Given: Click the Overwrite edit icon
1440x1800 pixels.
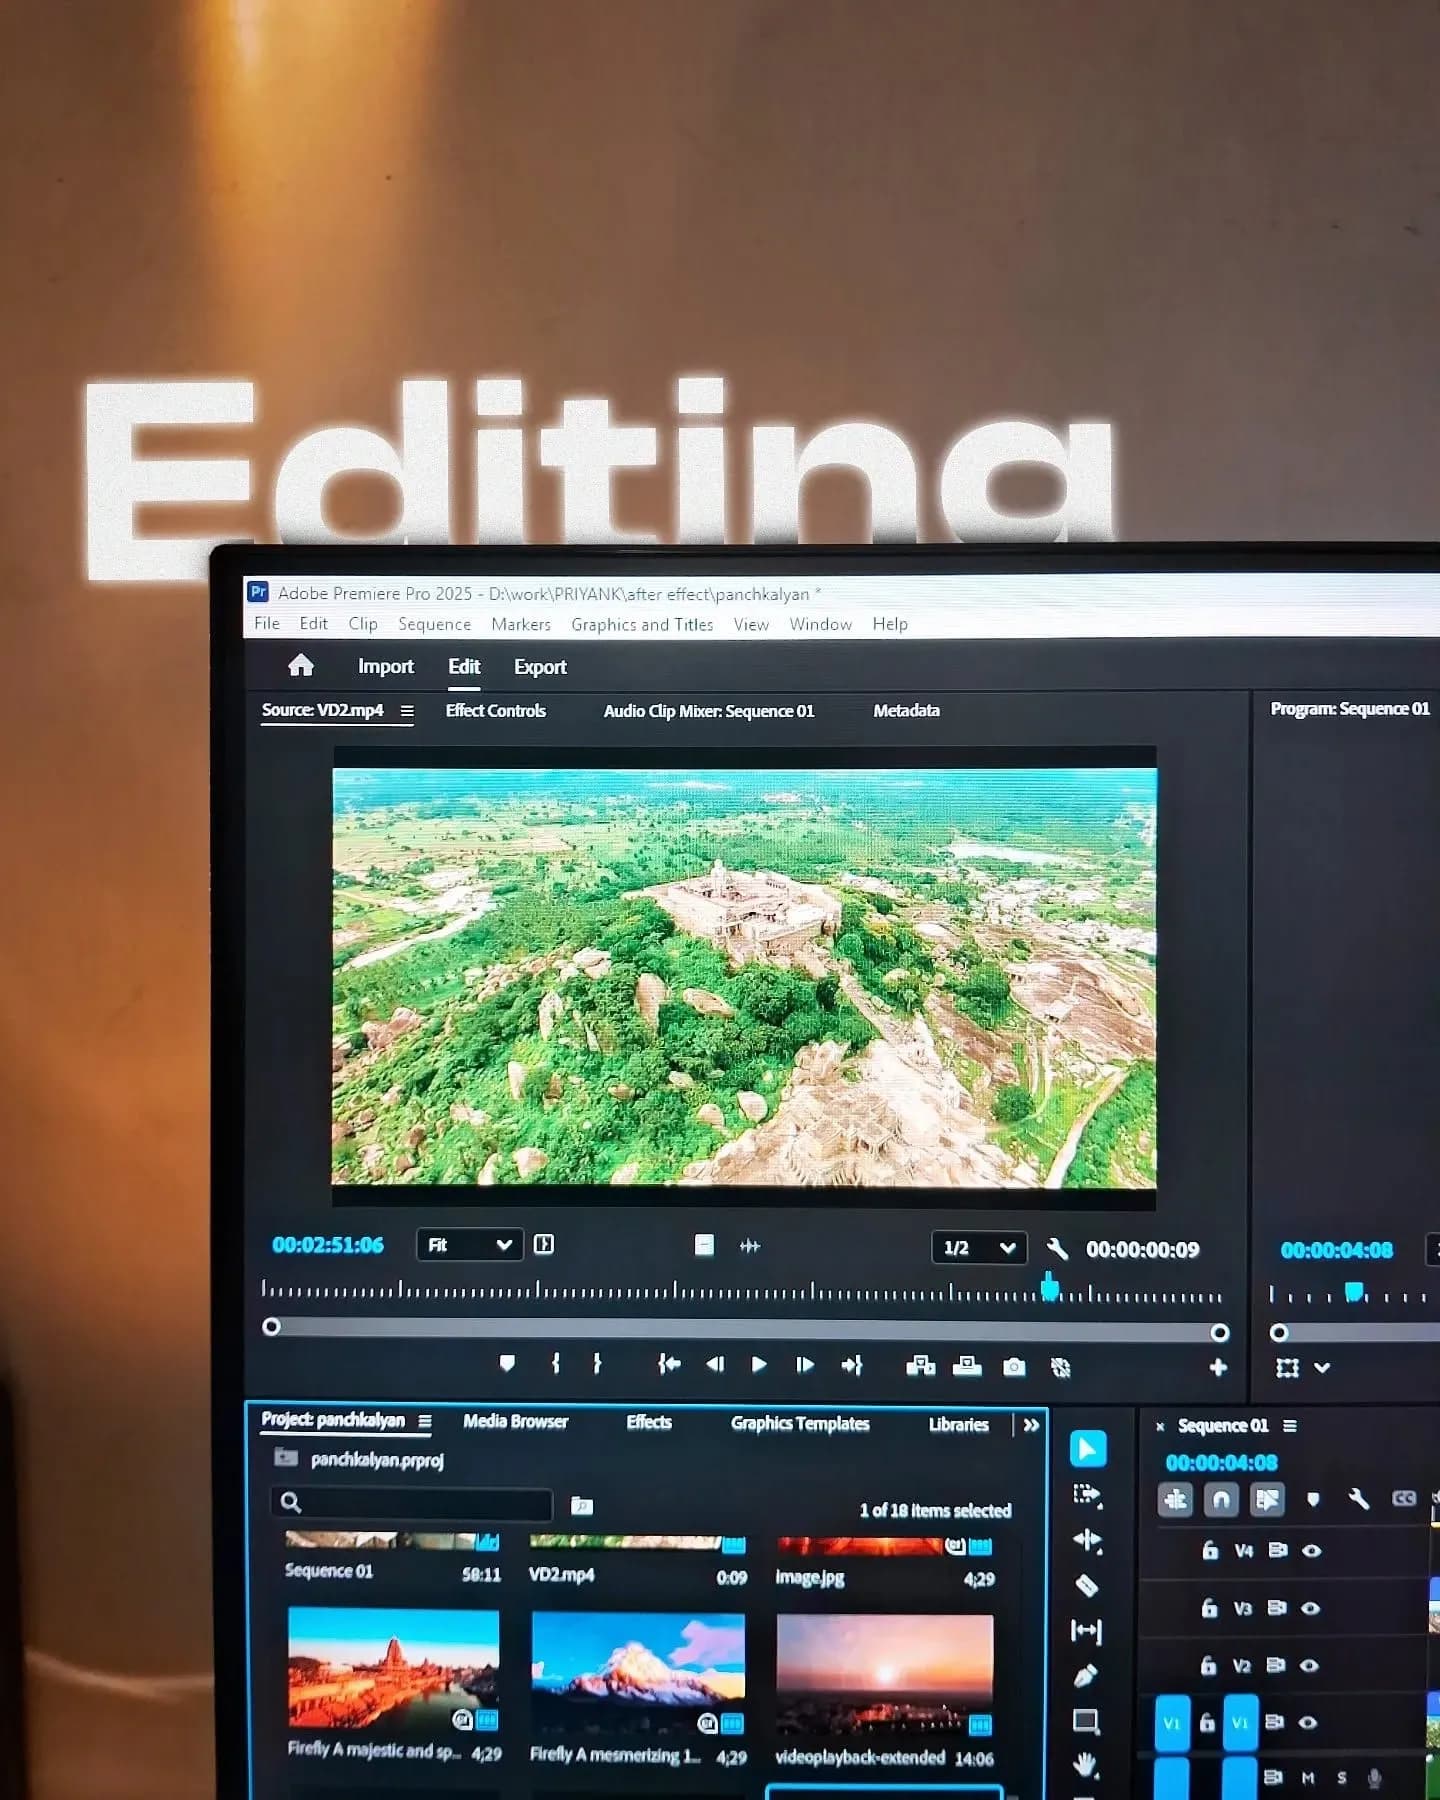Looking at the screenshot, I should pyautogui.click(x=967, y=1366).
